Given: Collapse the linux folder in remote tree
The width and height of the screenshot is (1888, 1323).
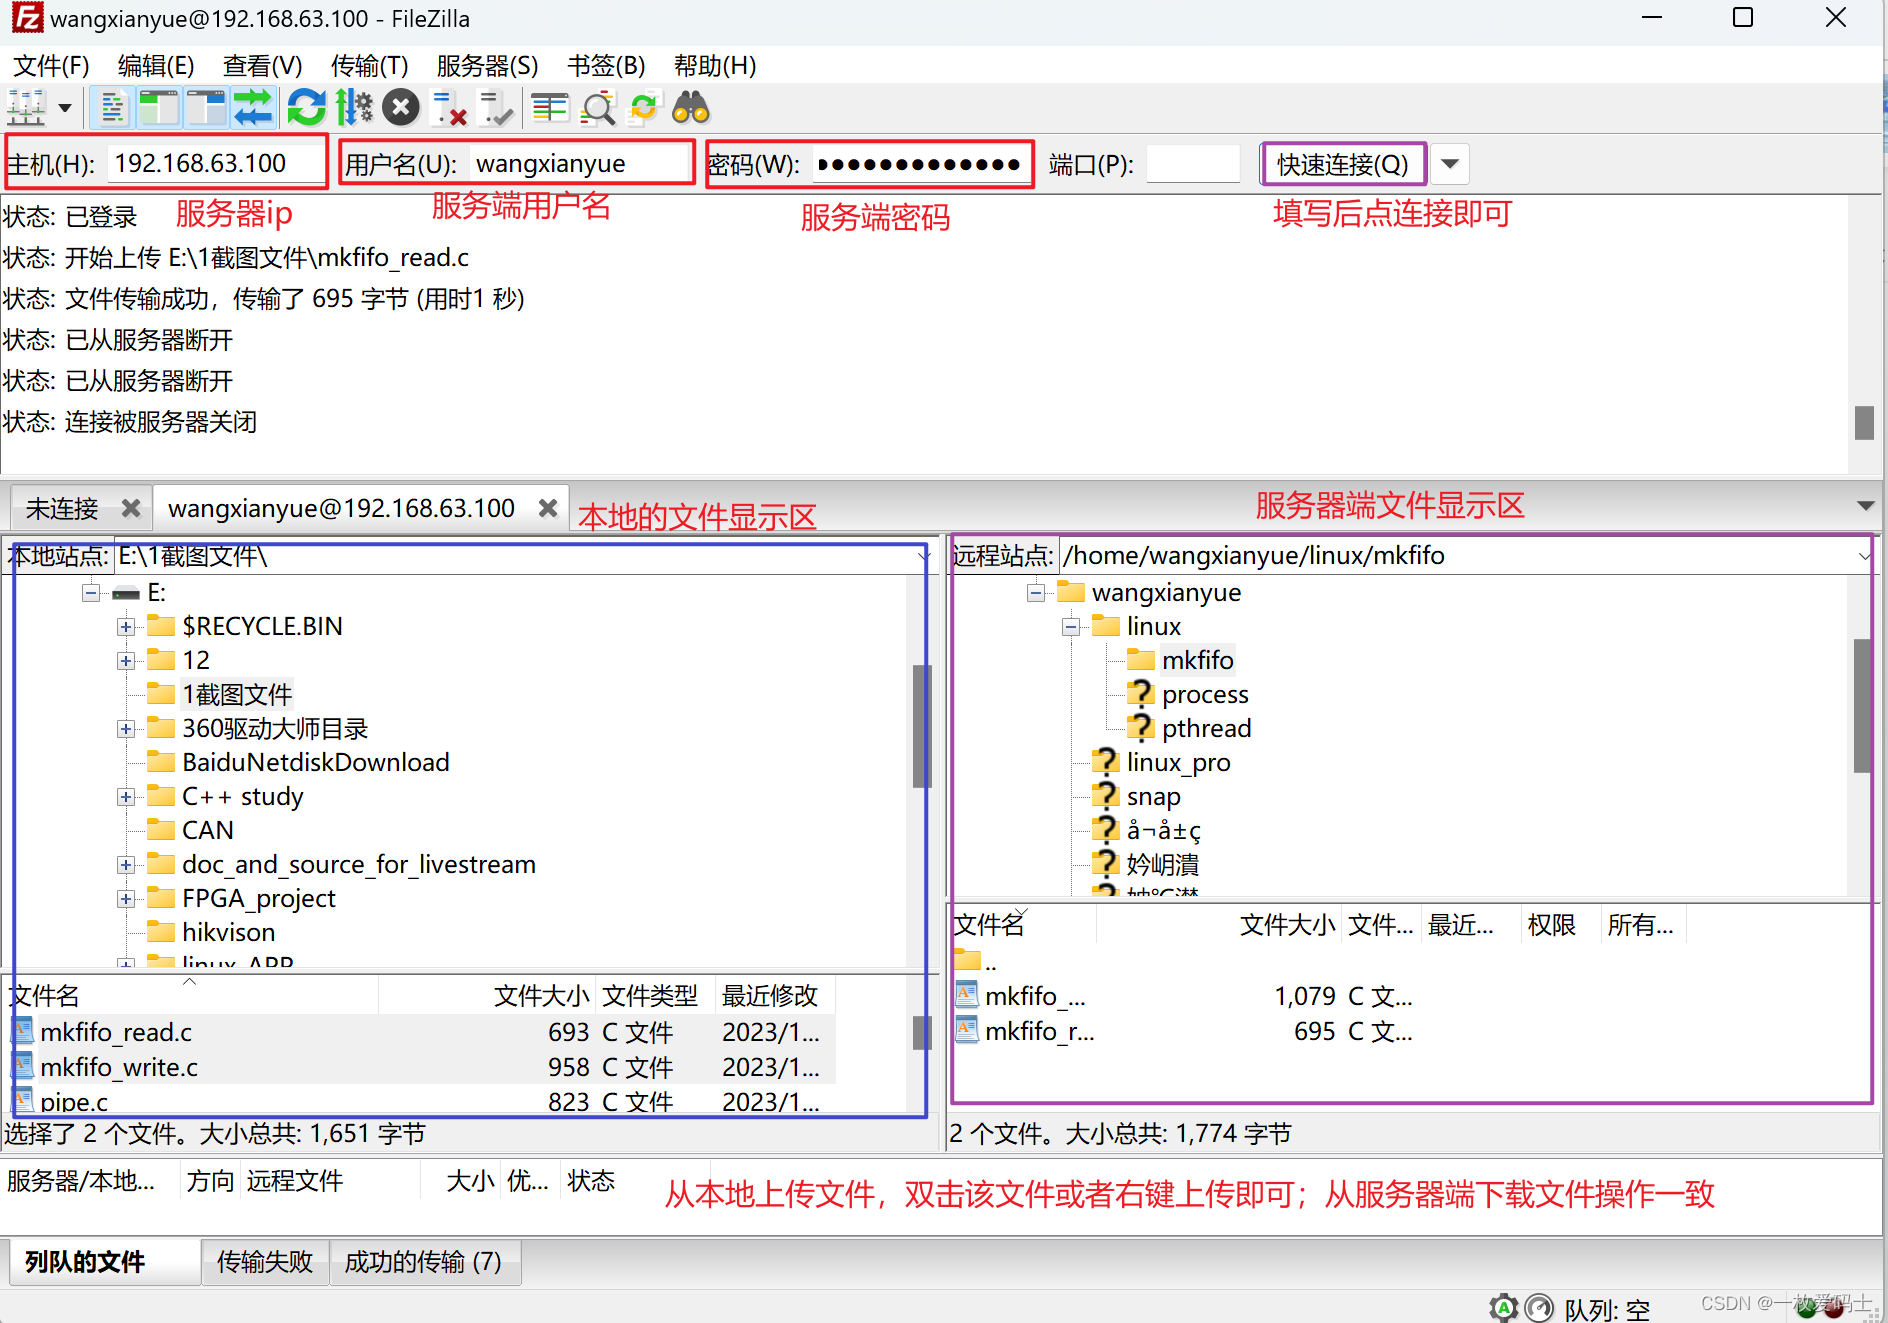Looking at the screenshot, I should tap(1070, 626).
